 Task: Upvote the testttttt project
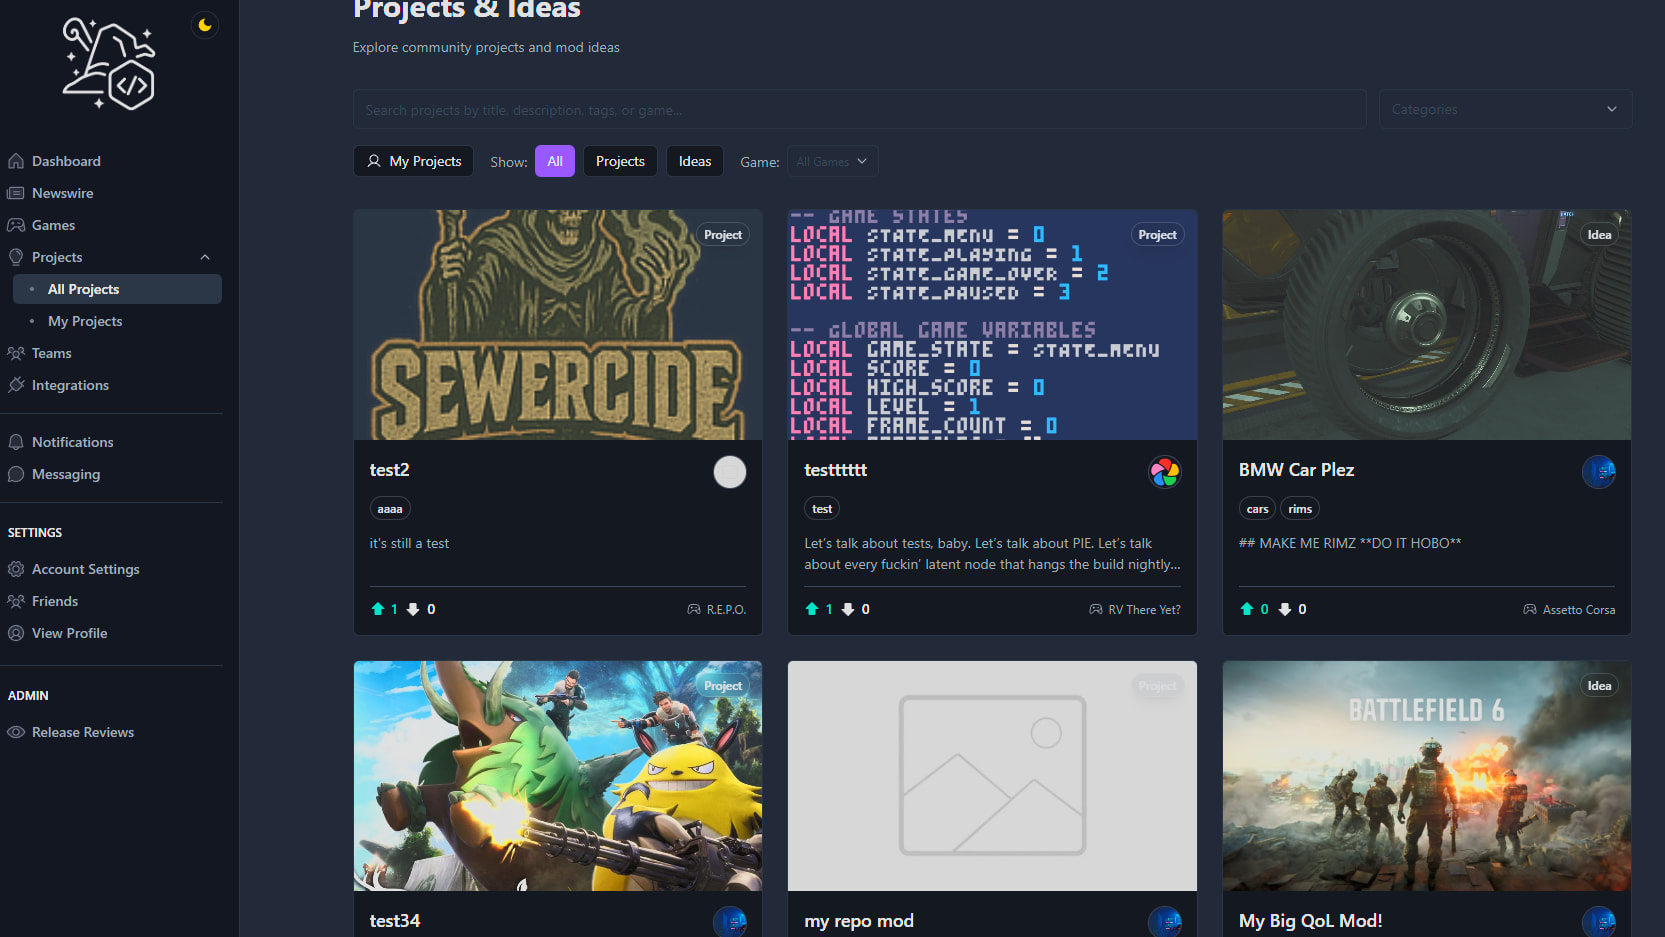[813, 609]
